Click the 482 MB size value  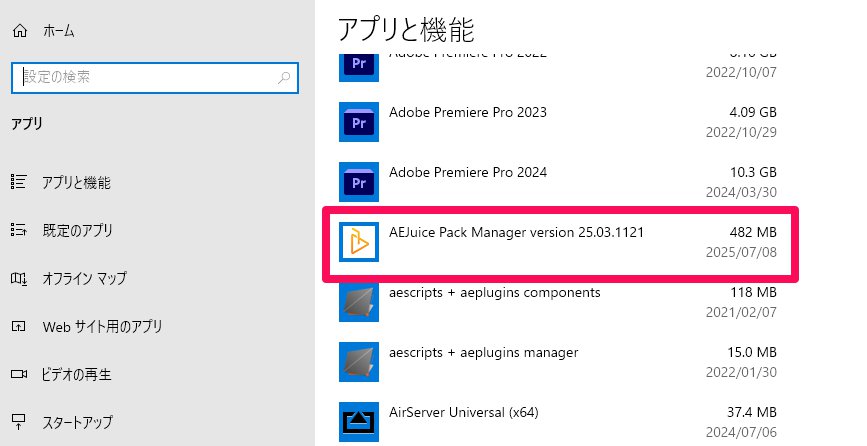point(753,232)
